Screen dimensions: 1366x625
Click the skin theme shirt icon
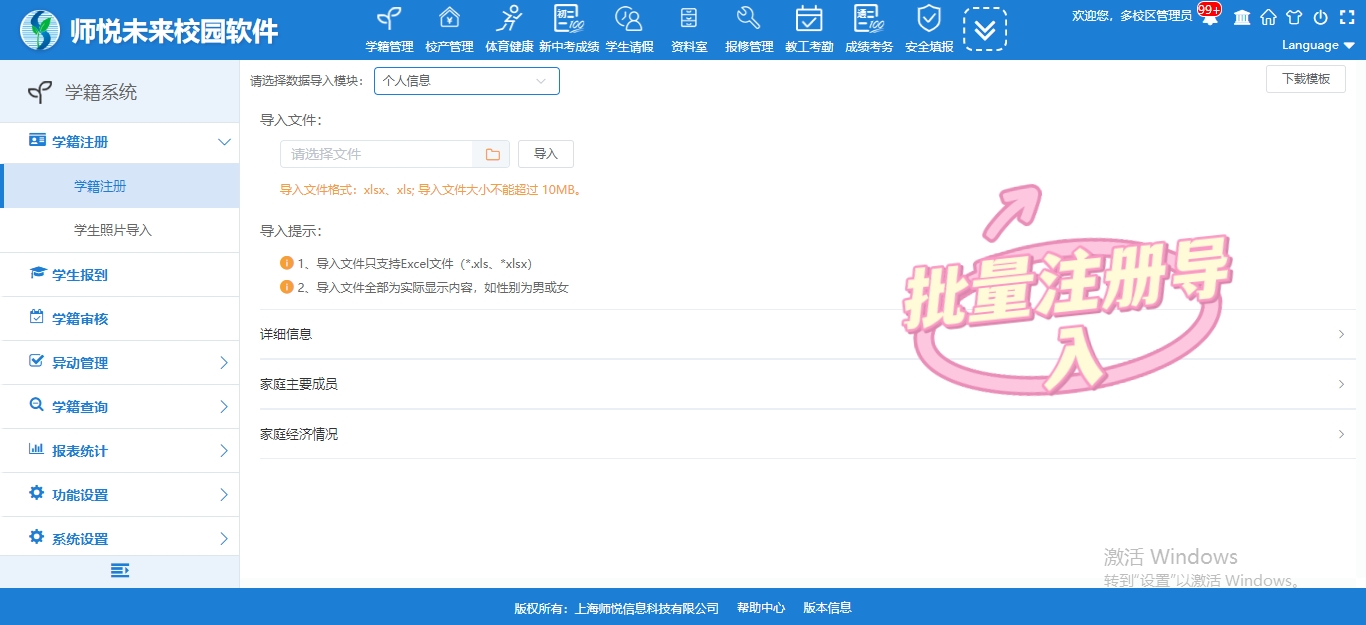pyautogui.click(x=1294, y=17)
